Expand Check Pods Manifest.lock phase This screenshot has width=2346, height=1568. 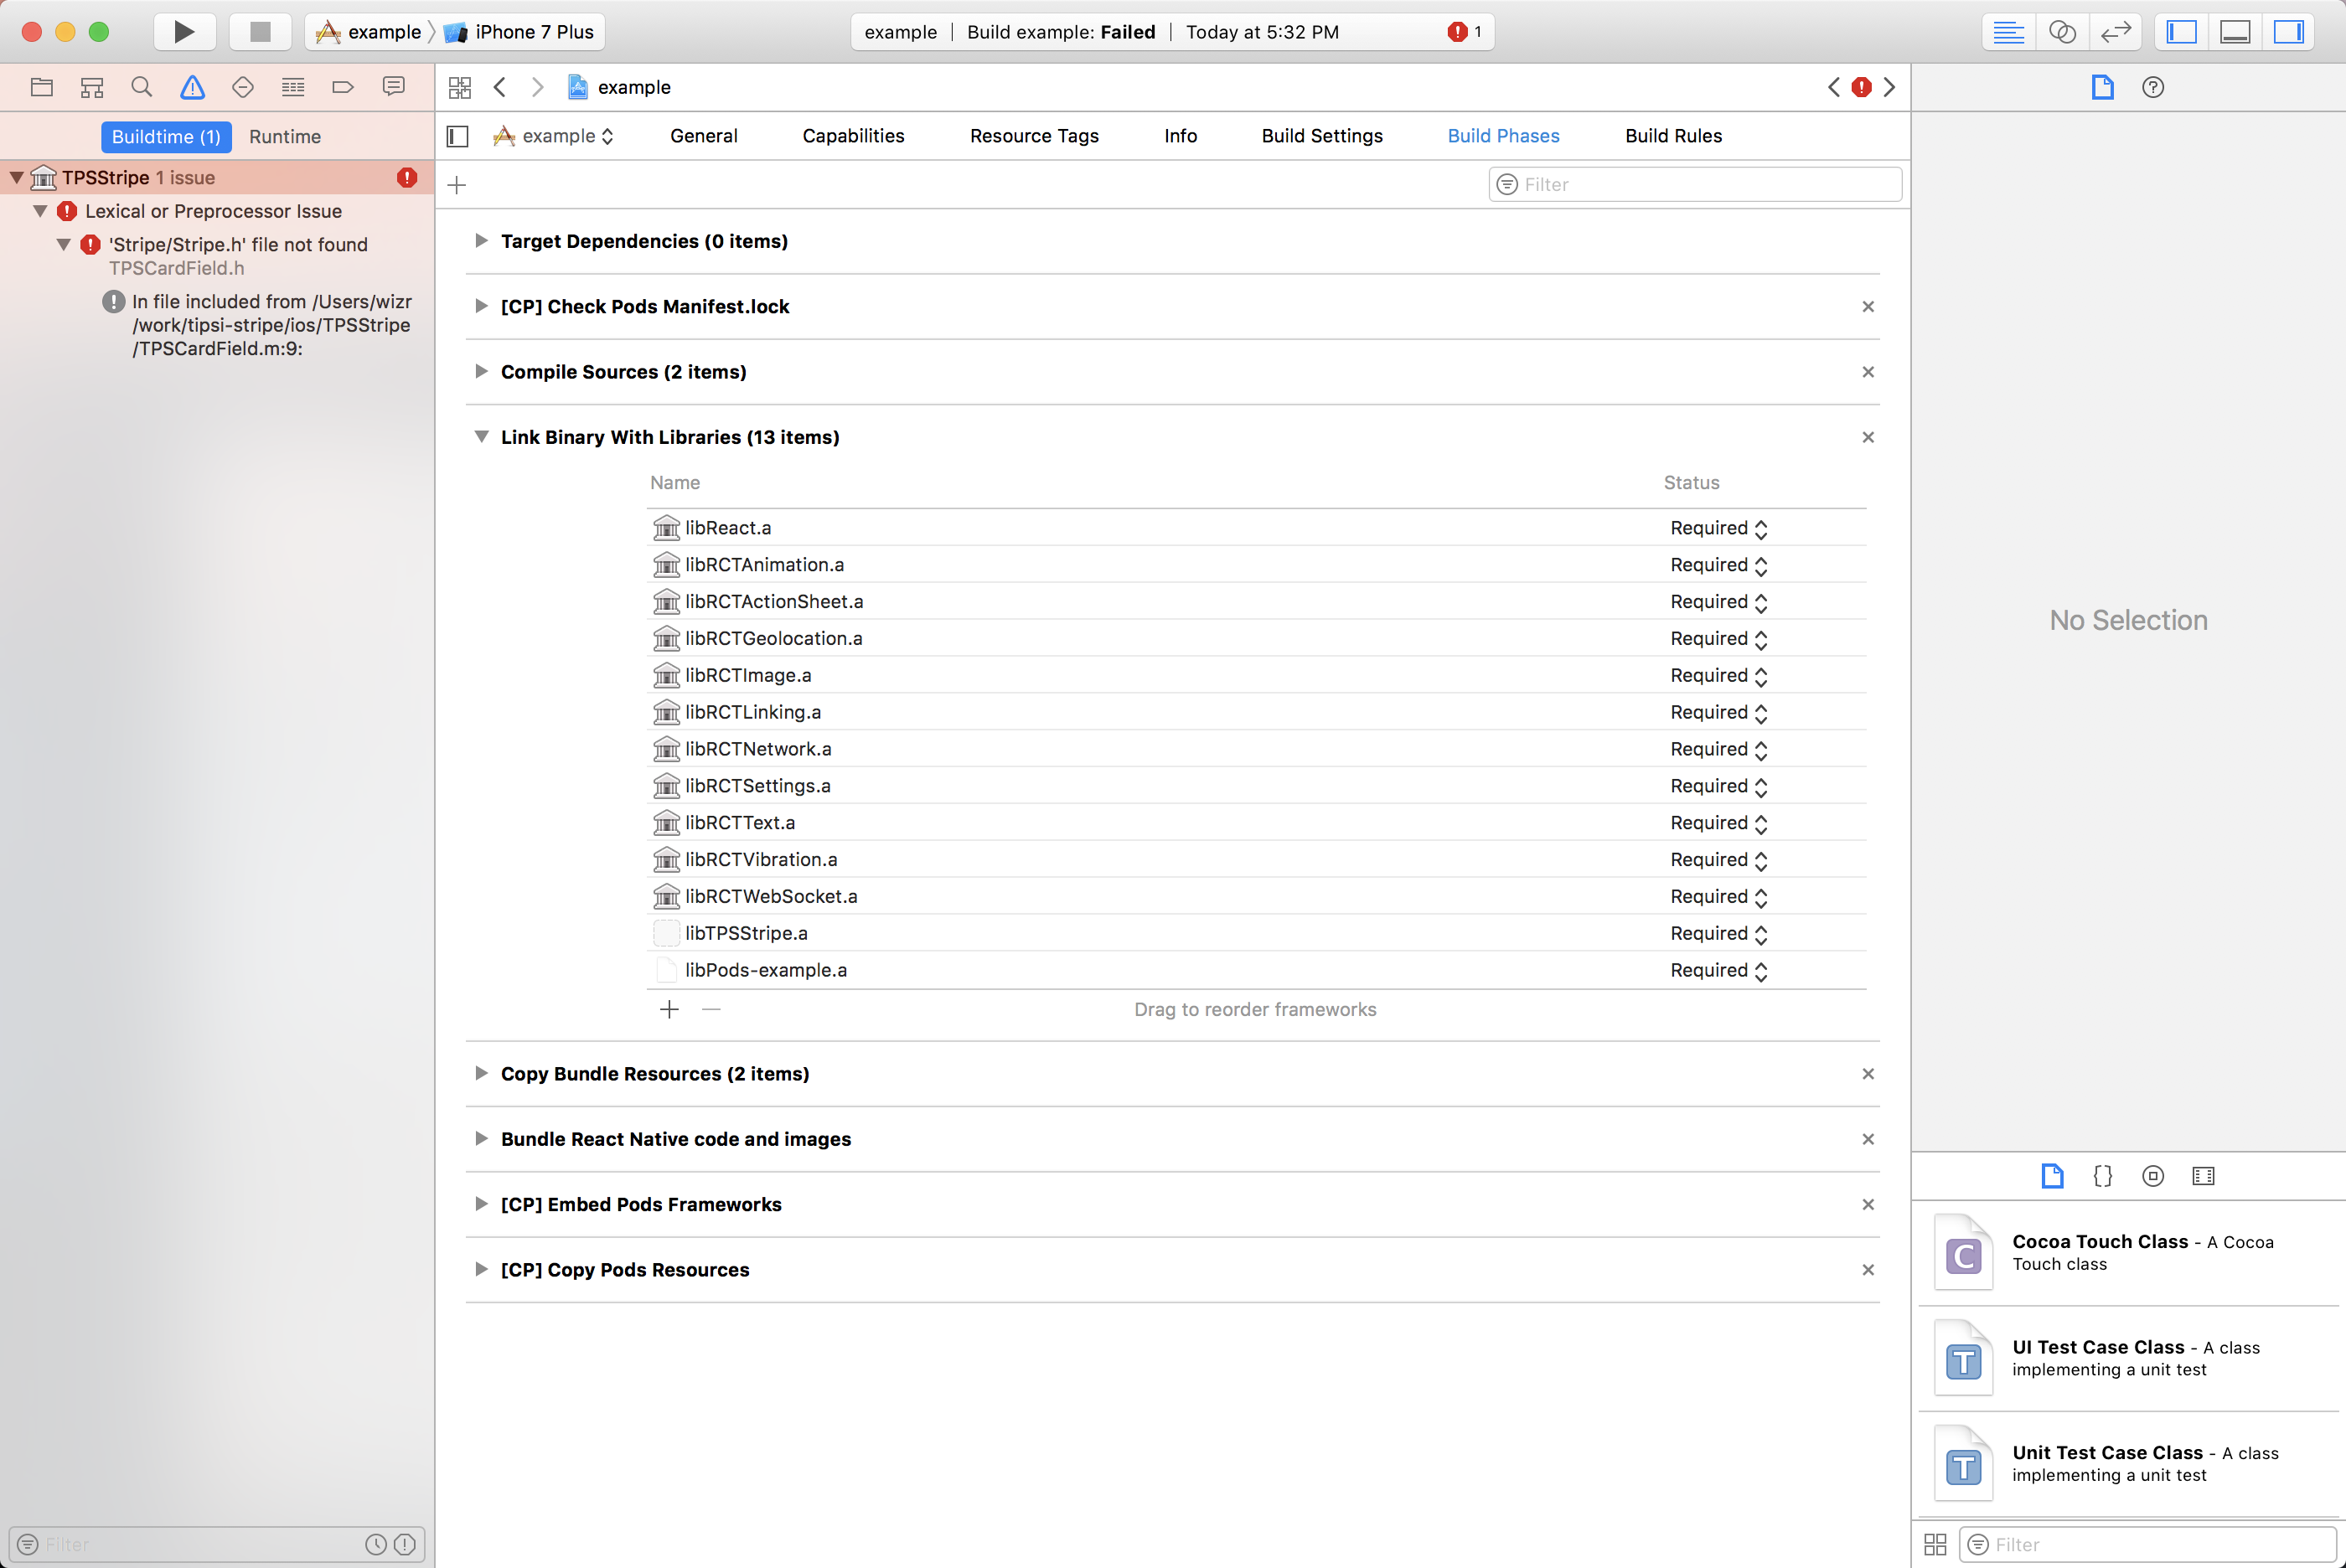481,306
